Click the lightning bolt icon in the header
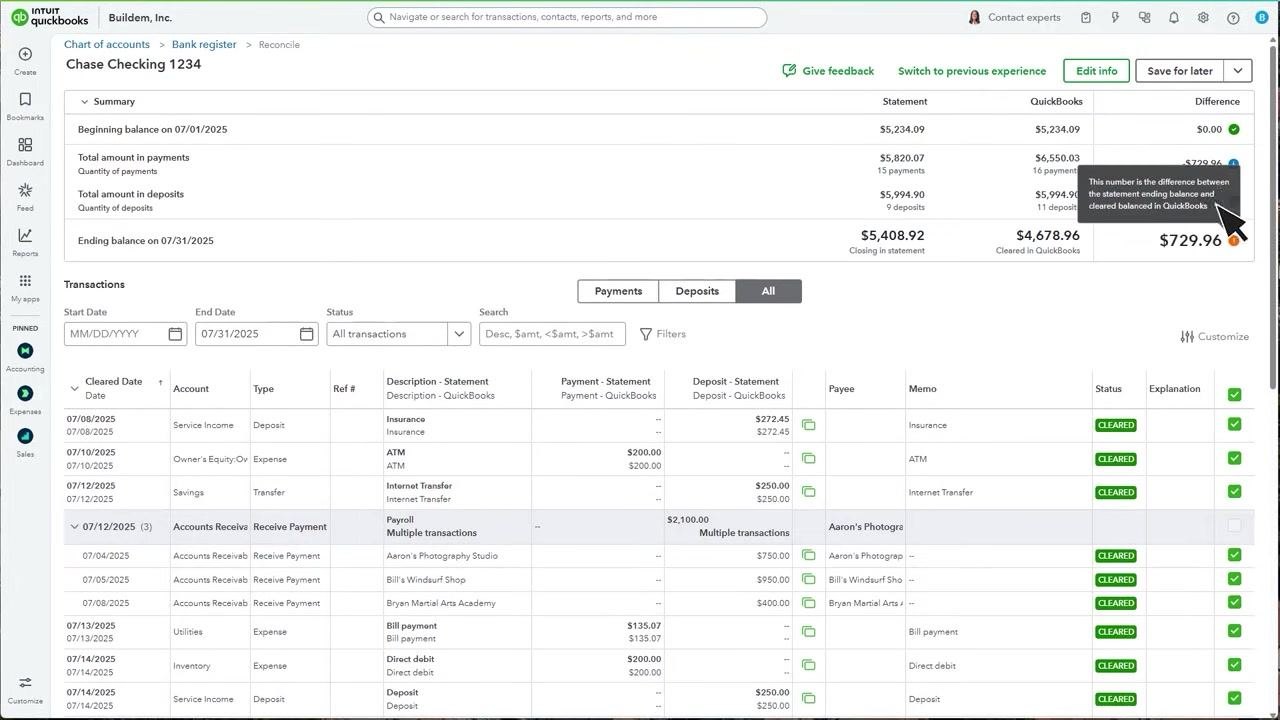 1115,17
